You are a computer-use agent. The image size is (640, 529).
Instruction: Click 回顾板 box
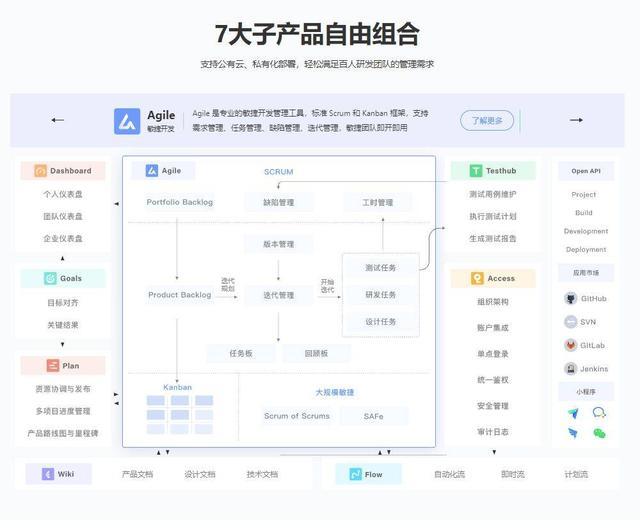316,353
